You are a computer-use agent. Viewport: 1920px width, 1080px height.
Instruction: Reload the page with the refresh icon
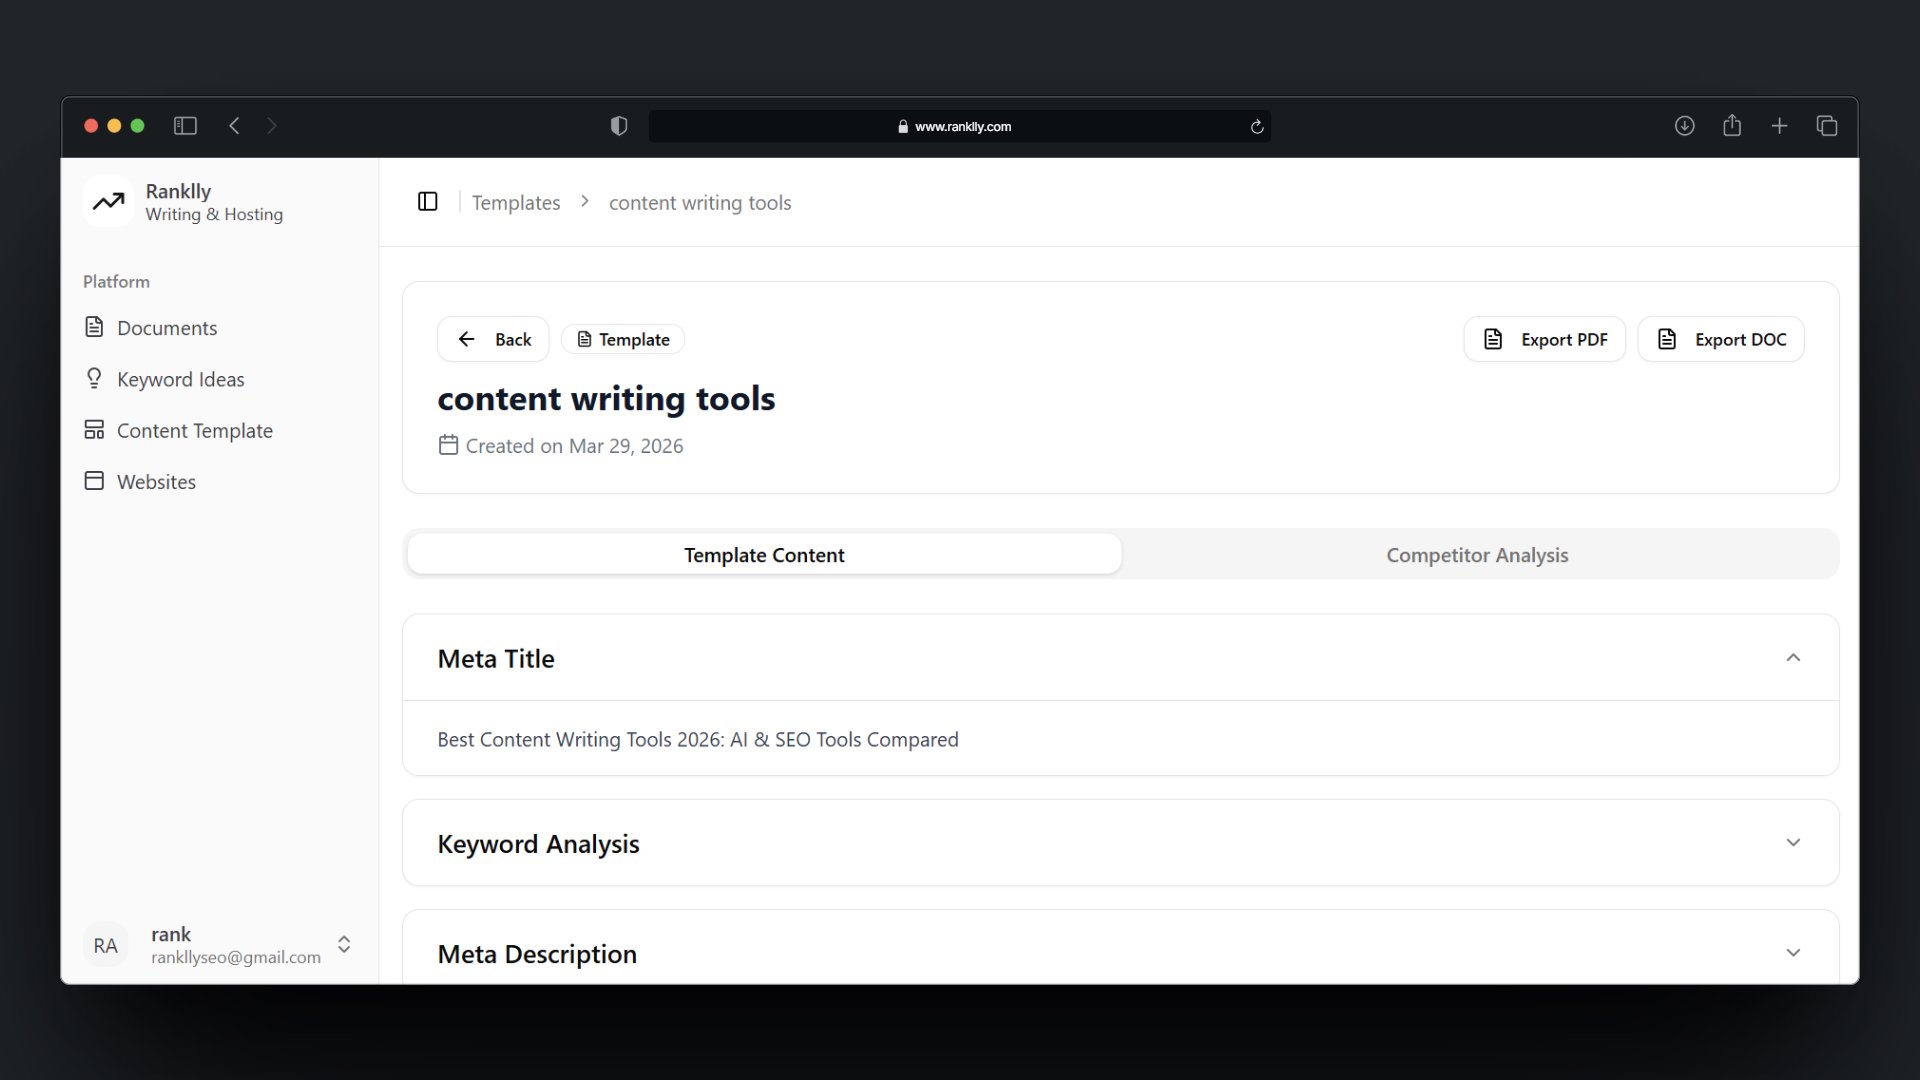[x=1257, y=127]
